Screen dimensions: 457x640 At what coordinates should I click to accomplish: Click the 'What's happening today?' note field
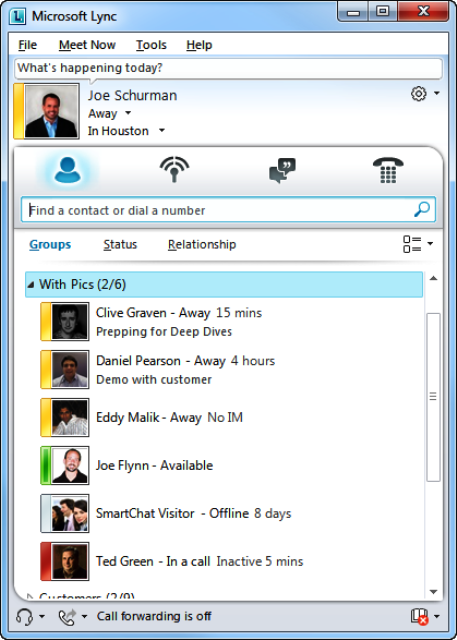click(228, 68)
